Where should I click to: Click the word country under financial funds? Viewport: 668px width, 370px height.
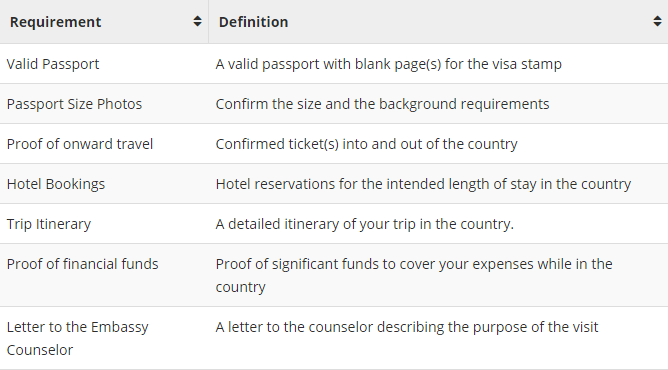click(x=241, y=287)
